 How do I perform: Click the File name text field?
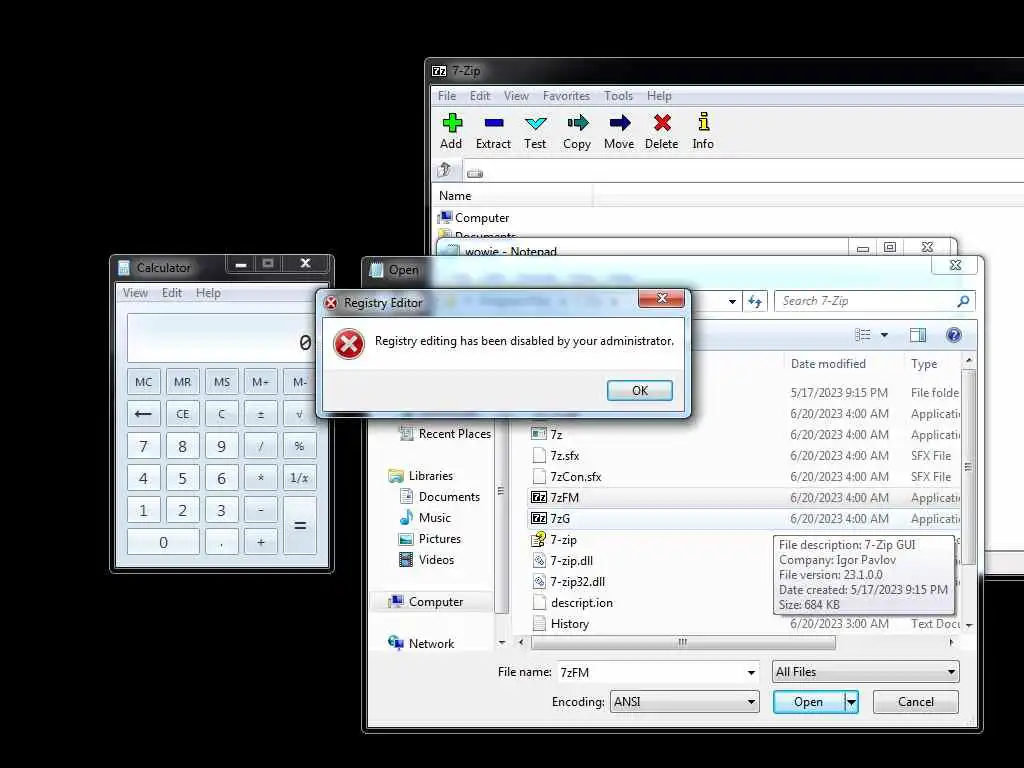pos(650,672)
